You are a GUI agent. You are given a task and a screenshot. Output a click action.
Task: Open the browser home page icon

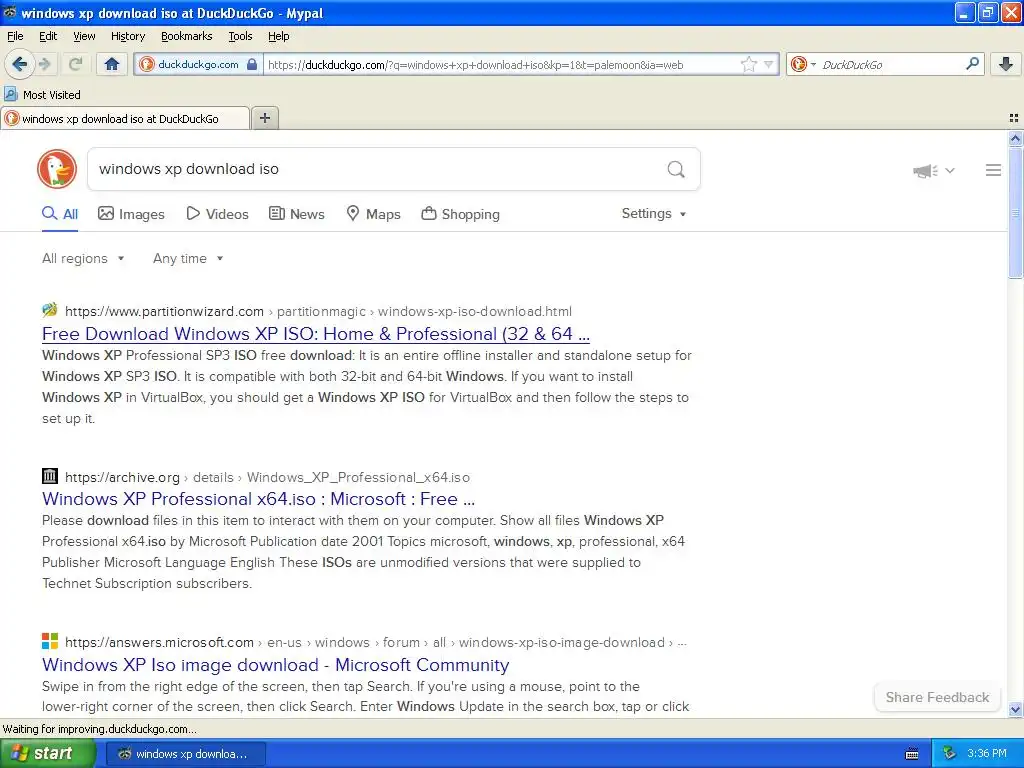(x=112, y=64)
